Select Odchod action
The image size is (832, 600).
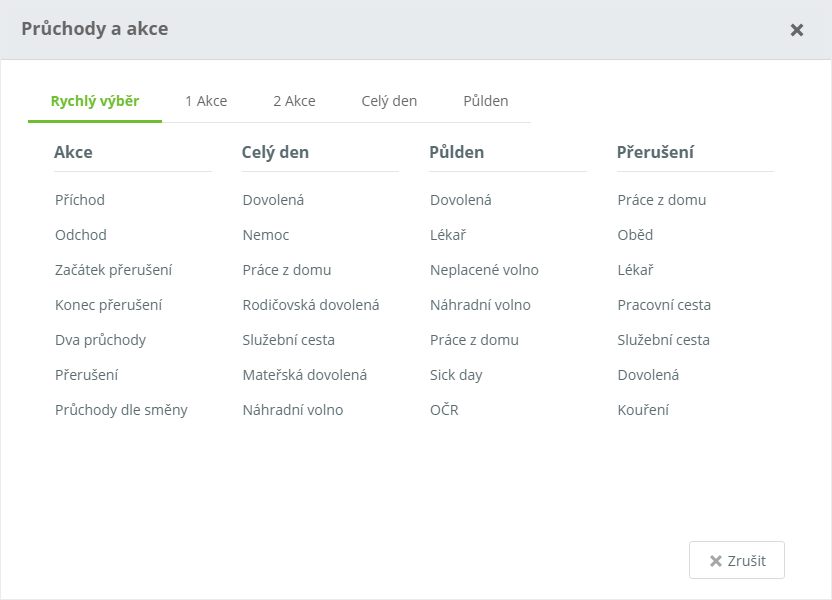81,235
